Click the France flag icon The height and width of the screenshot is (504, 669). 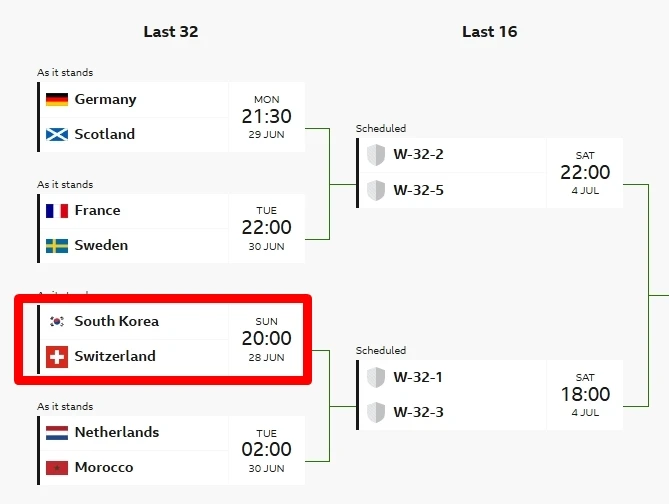click(57, 211)
